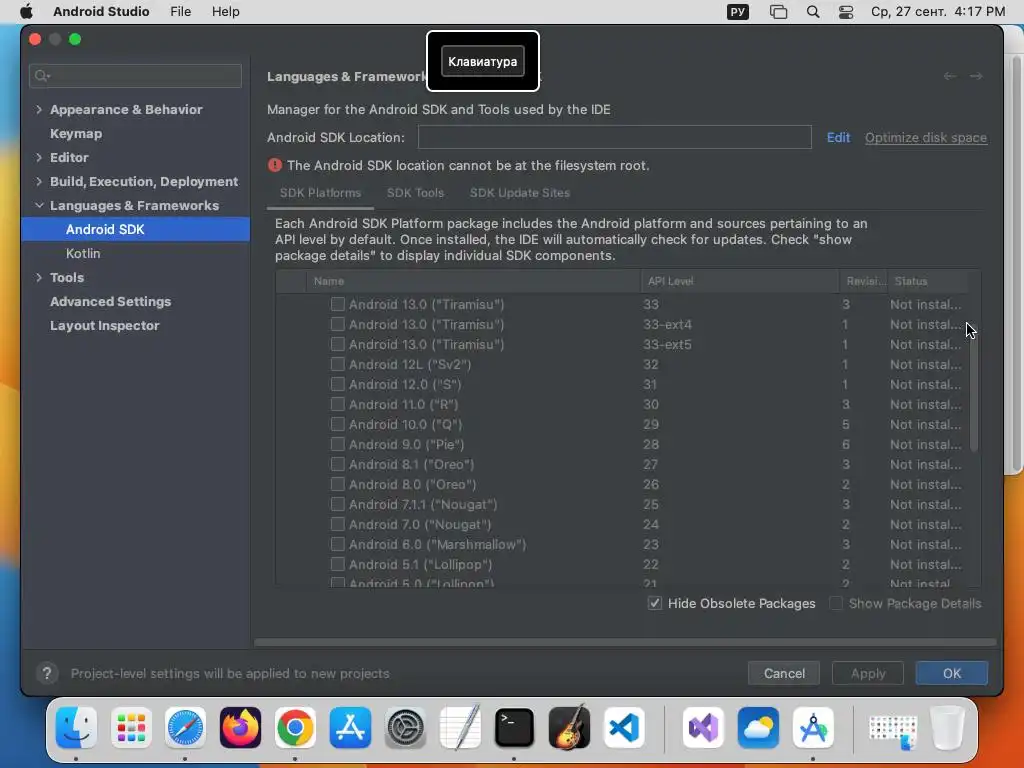The image size is (1024, 768).
Task: Expand Build, Execution, Deployment section
Action: (39, 182)
